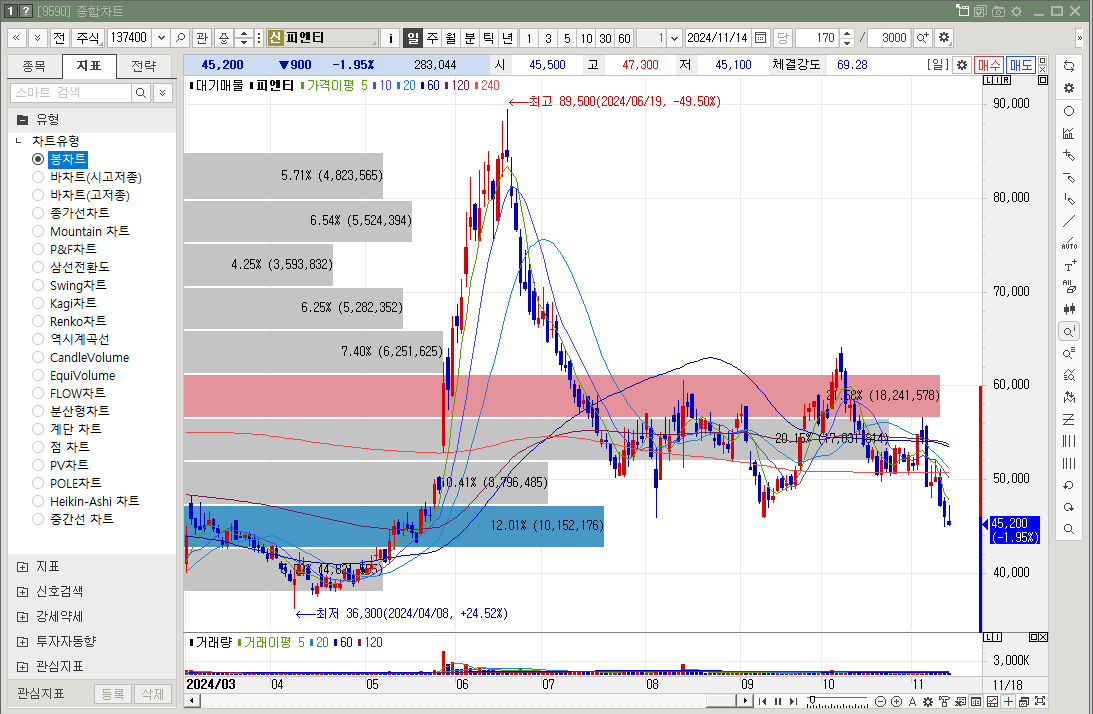This screenshot has height=714, width=1093.
Task: Click the blue 매도 sell button
Action: (1021, 65)
